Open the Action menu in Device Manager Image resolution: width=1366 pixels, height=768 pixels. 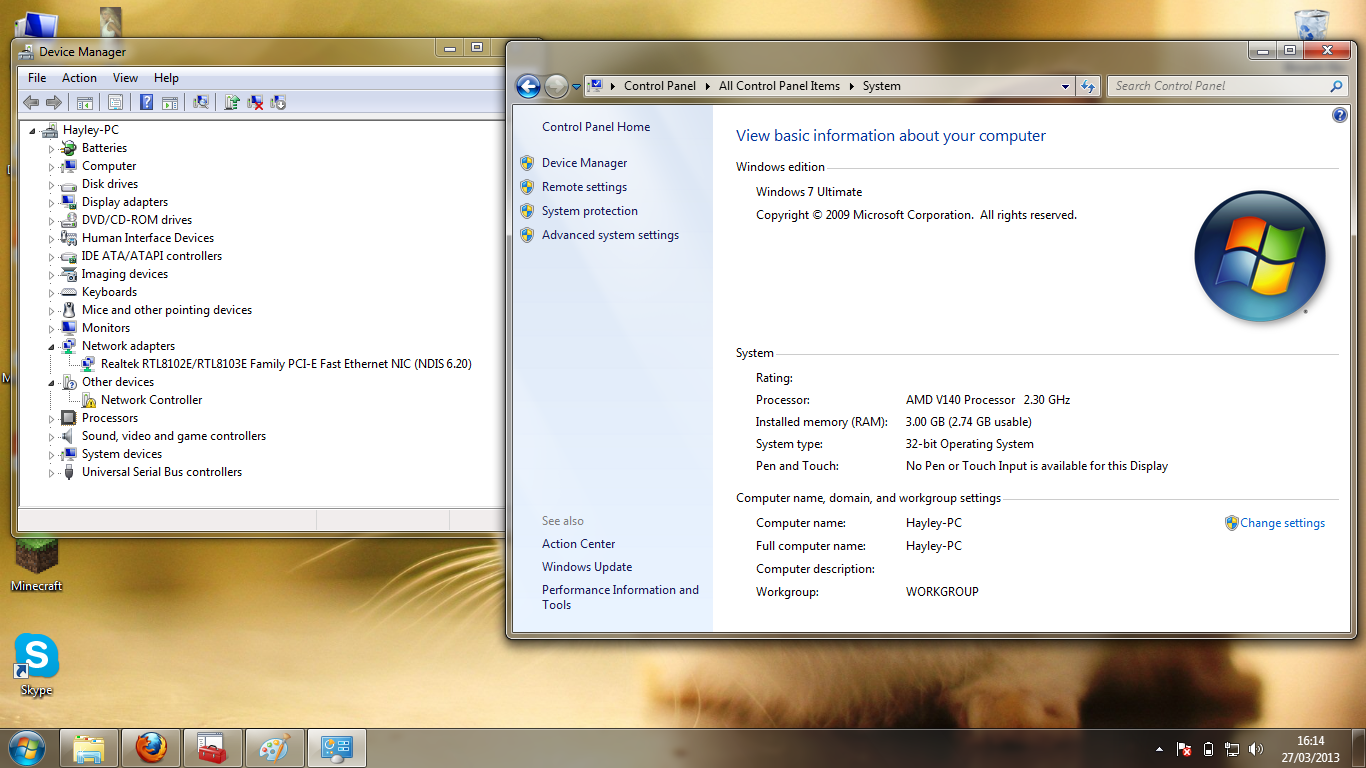[79, 78]
